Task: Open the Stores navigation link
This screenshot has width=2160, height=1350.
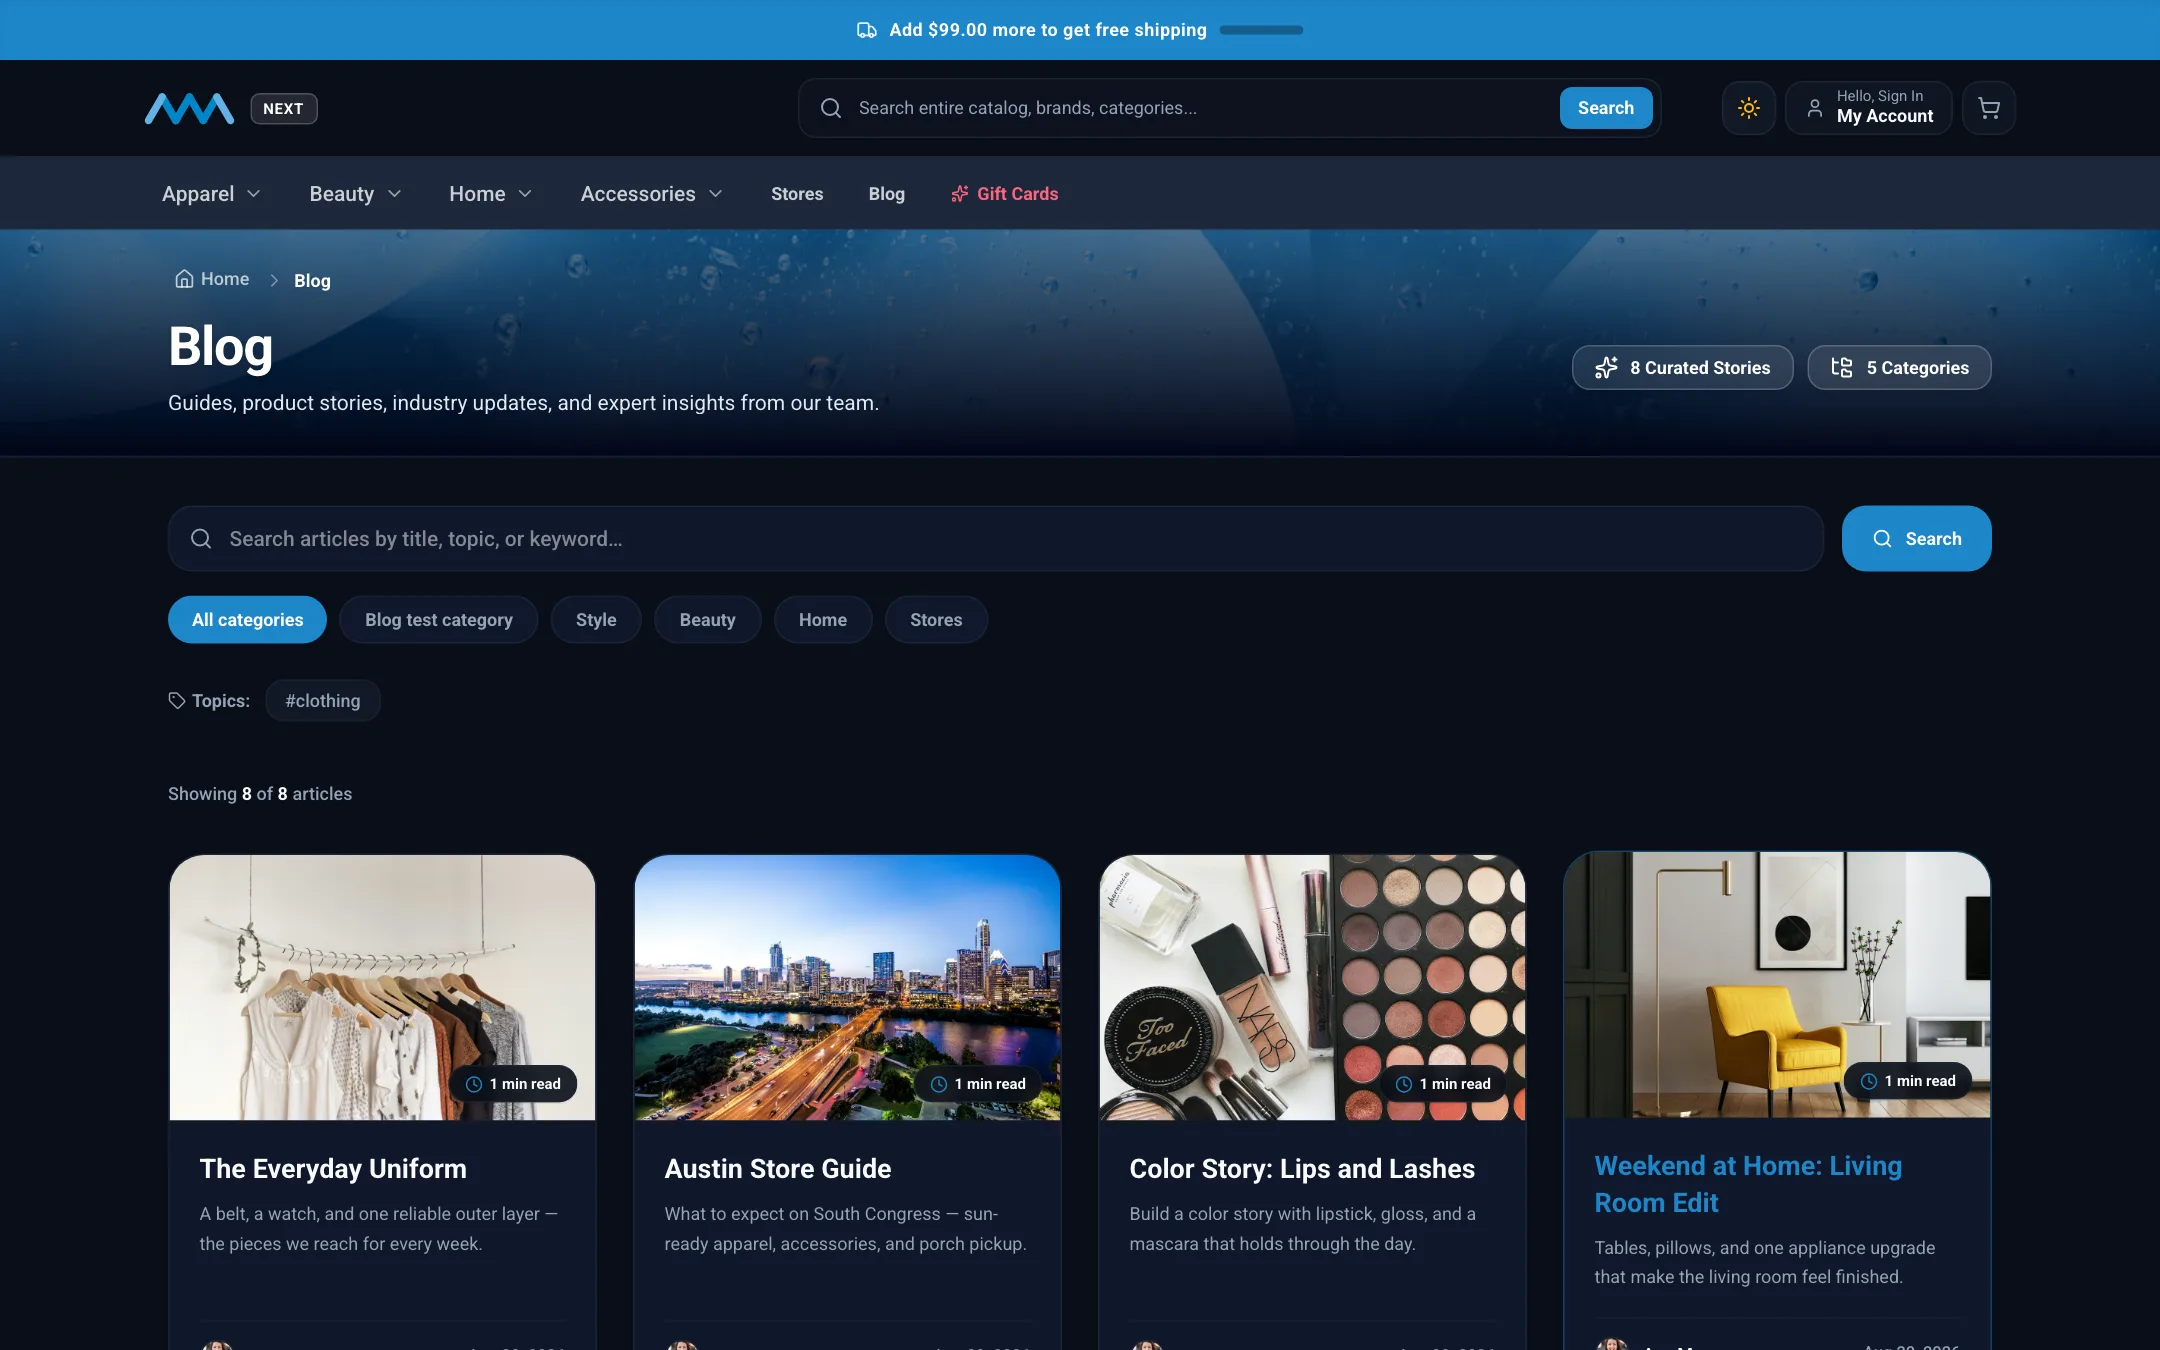Action: (x=797, y=194)
